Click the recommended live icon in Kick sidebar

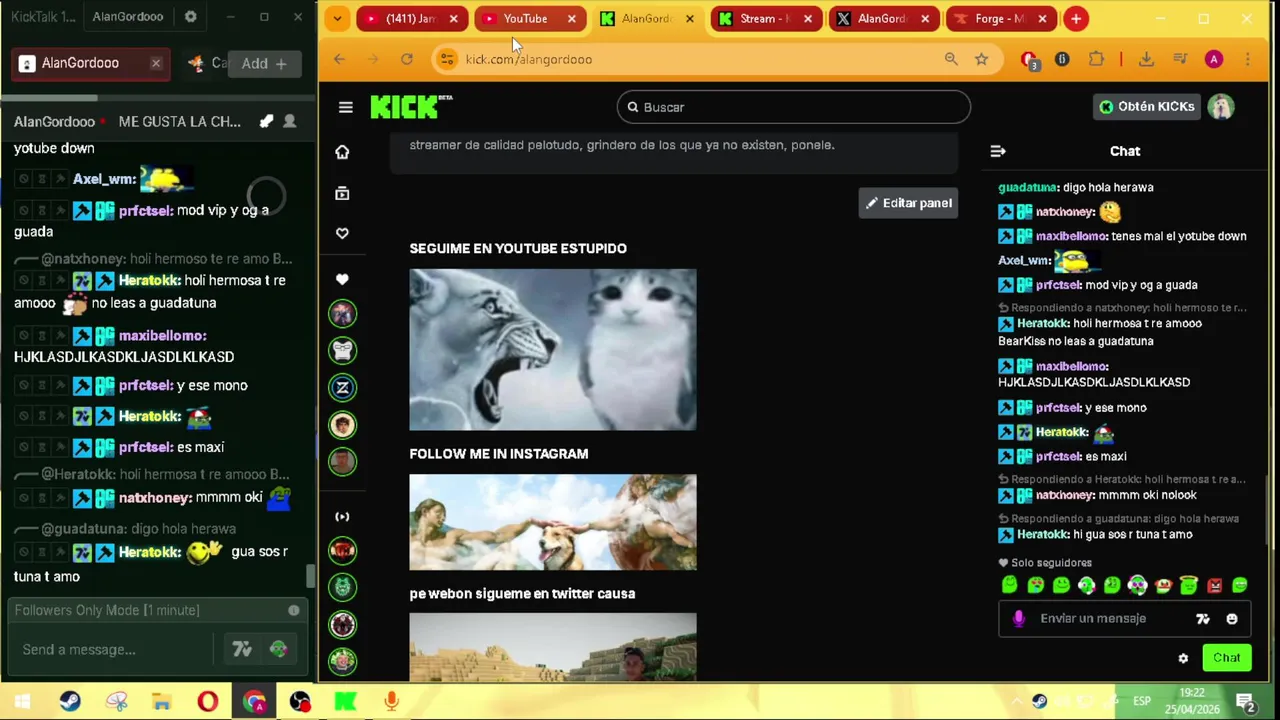tap(342, 517)
